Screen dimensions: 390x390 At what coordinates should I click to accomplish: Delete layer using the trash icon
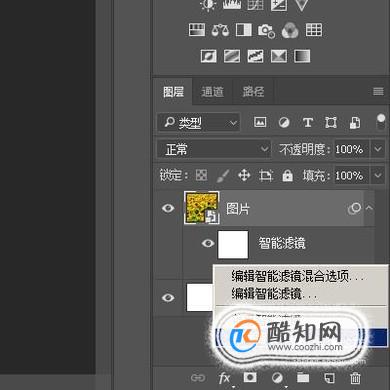pos(355,378)
